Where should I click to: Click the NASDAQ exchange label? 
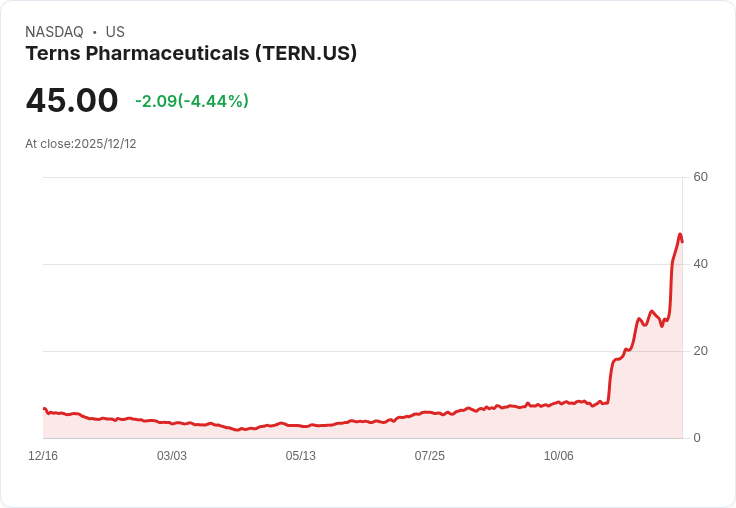point(54,32)
